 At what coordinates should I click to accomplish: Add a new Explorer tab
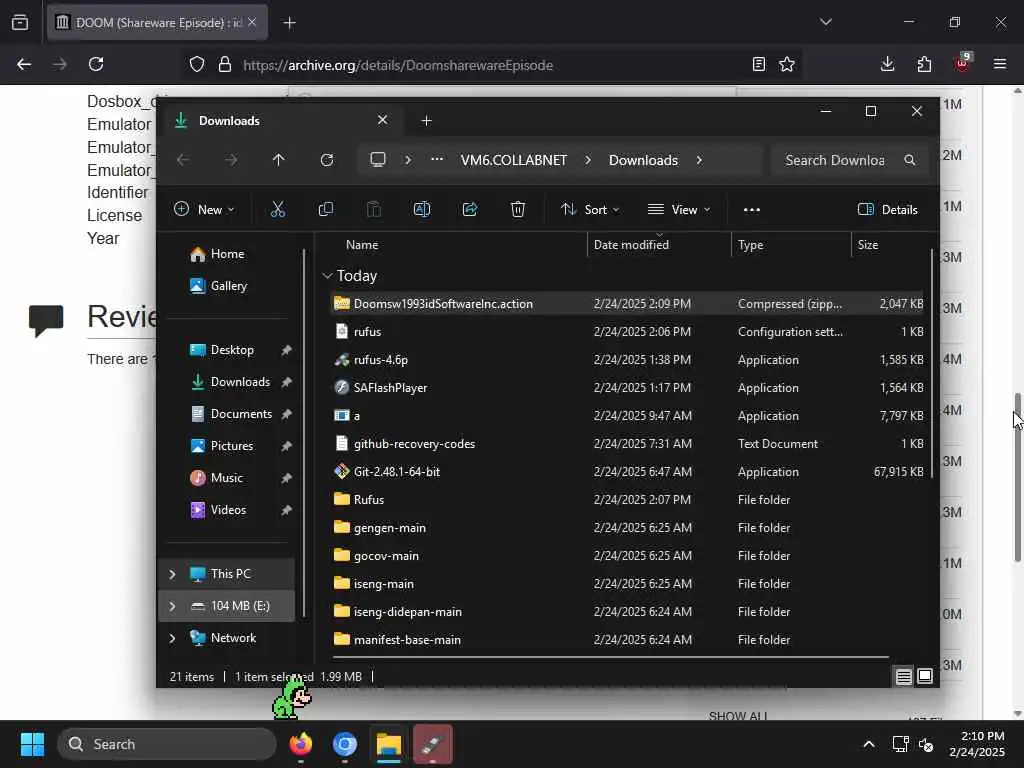pos(426,121)
